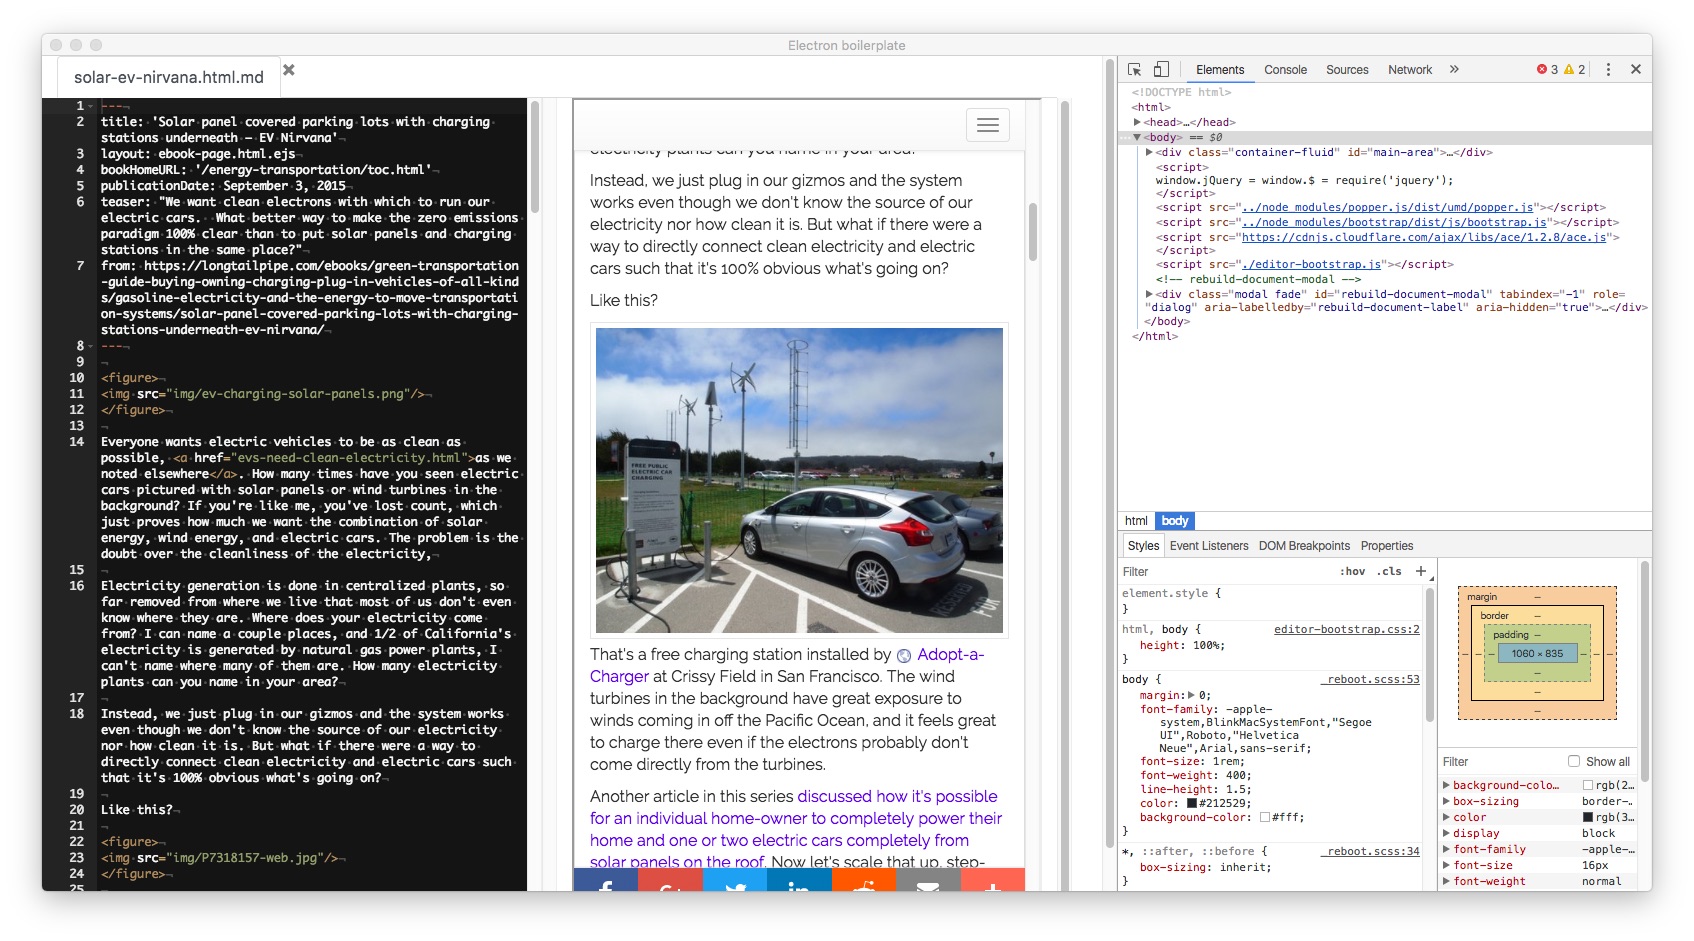Click the hamburger menu in preview pane
Screen dimensions: 1694x941
[x=987, y=125]
